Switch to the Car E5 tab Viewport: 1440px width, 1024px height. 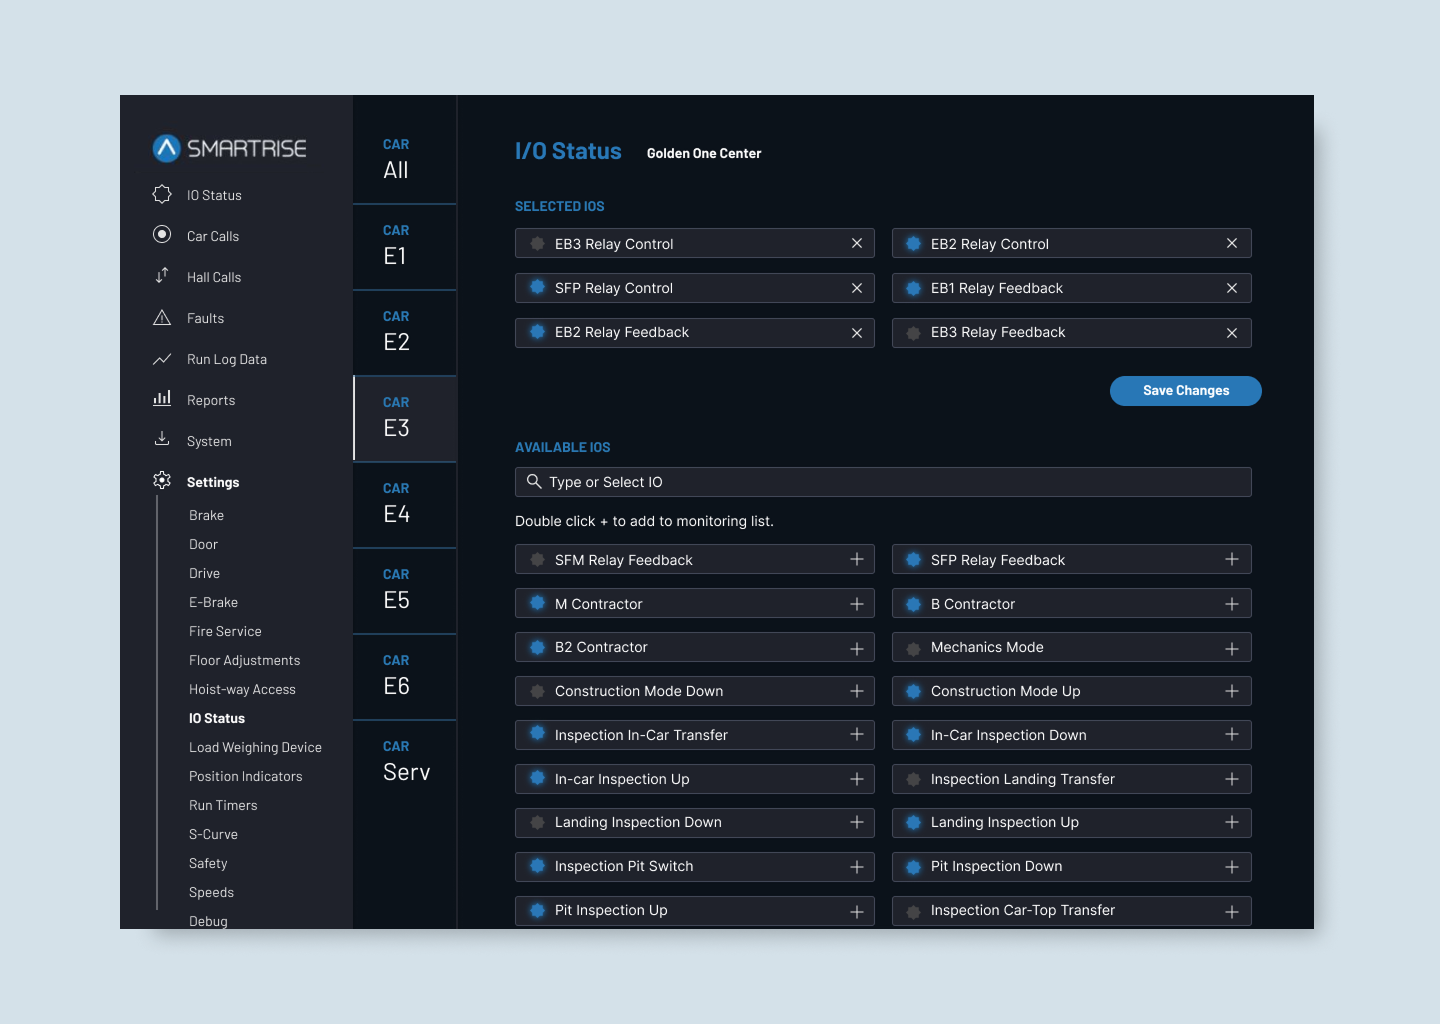click(405, 591)
